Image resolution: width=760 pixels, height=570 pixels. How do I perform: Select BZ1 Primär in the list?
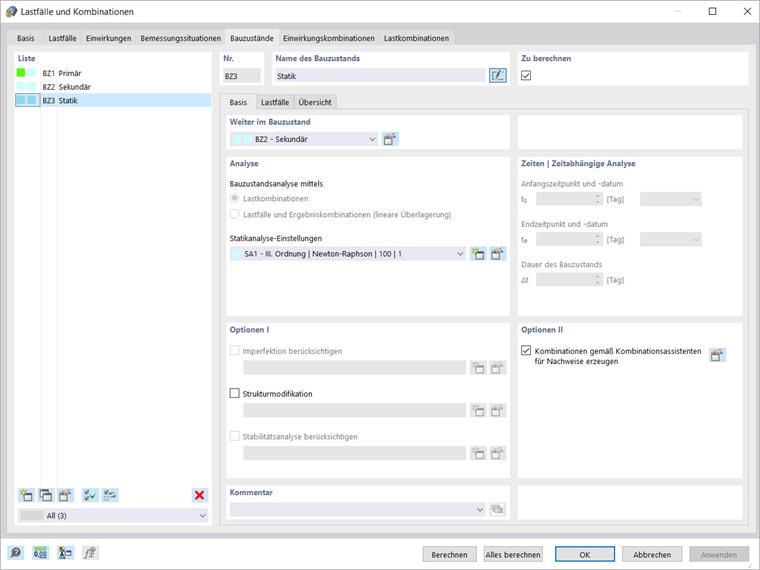pos(113,73)
